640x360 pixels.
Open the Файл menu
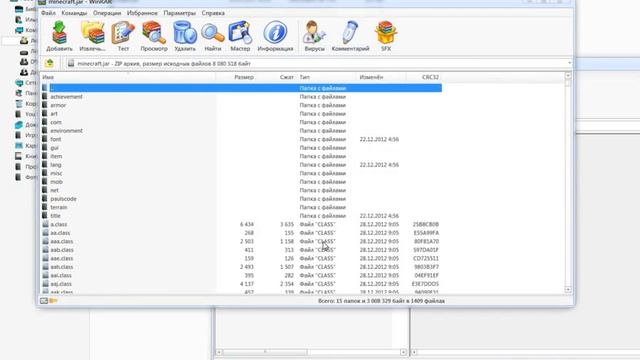48,13
